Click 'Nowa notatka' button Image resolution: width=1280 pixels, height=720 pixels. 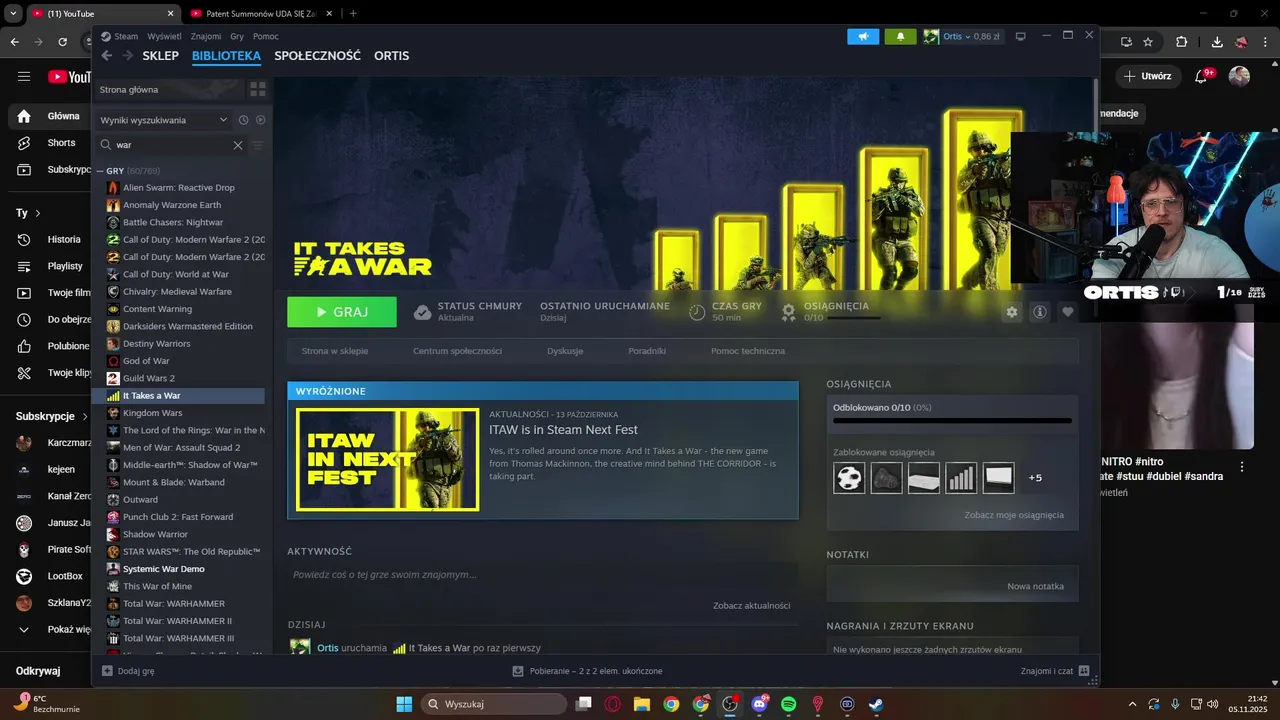(x=1035, y=586)
